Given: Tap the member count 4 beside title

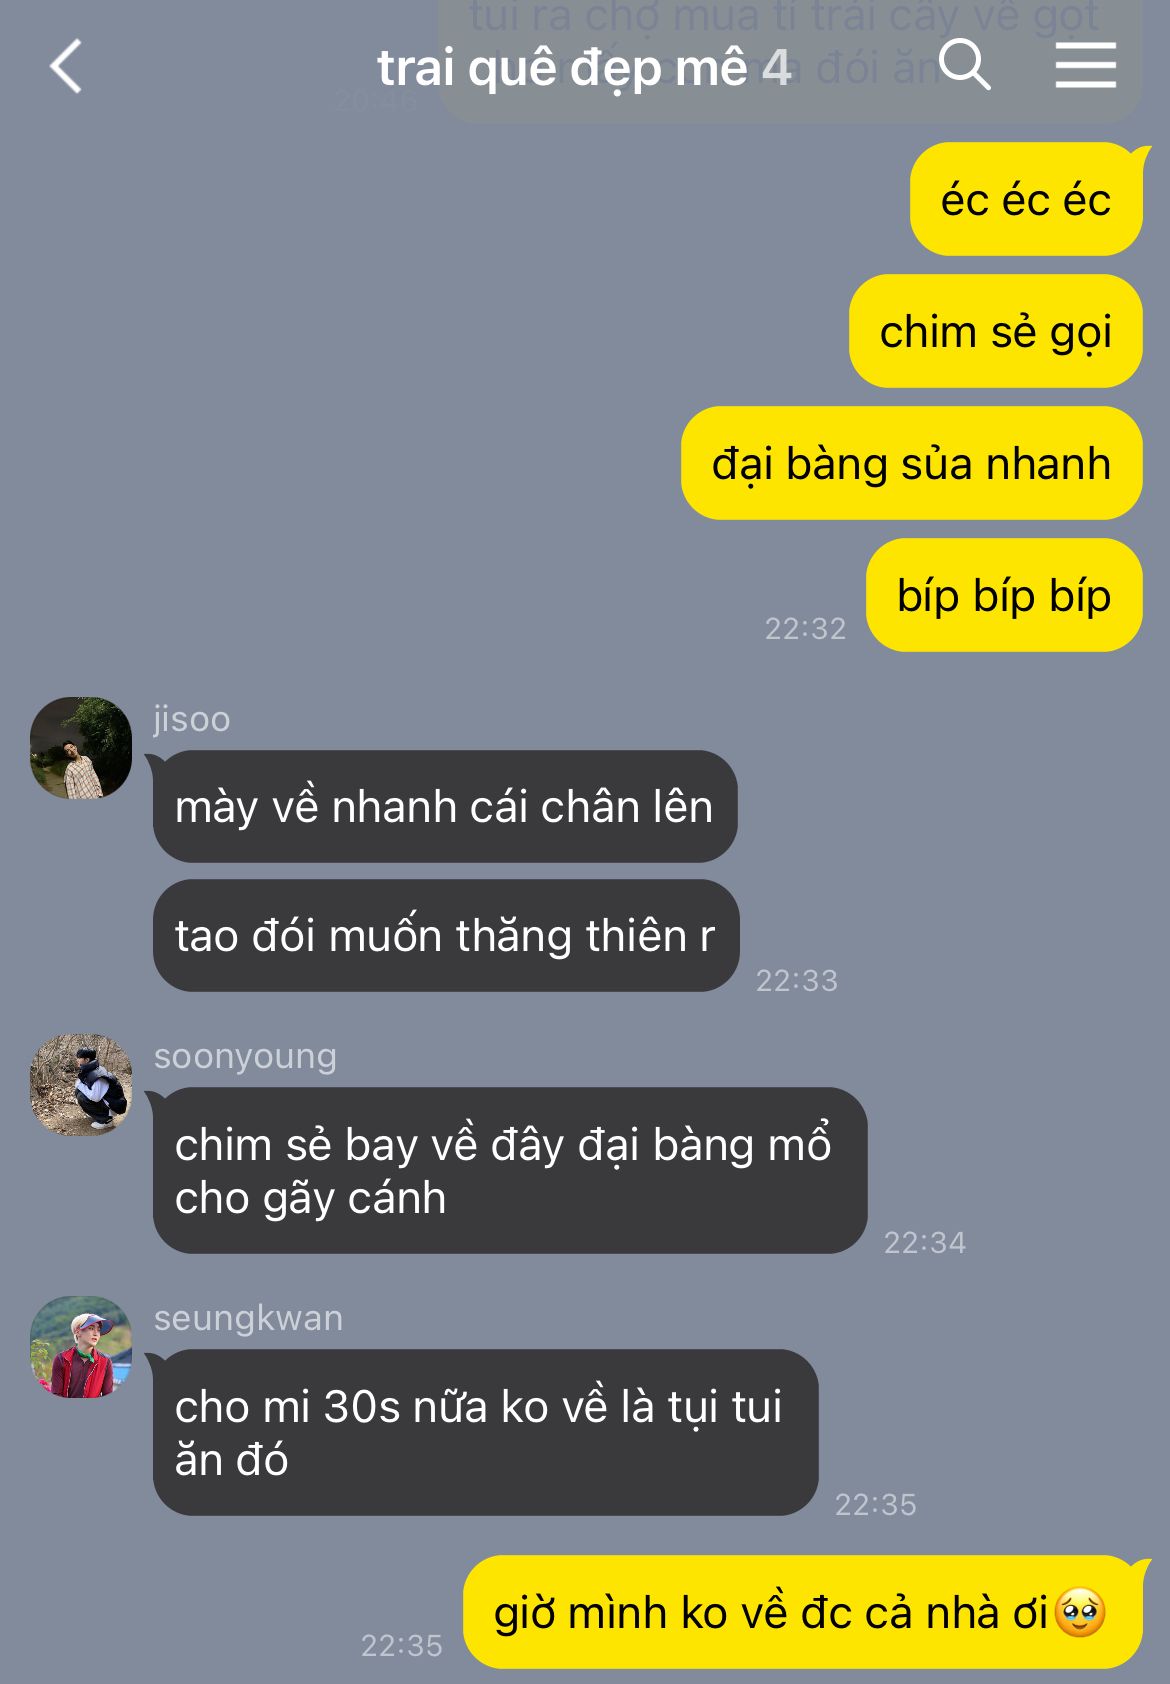Looking at the screenshot, I should [777, 68].
